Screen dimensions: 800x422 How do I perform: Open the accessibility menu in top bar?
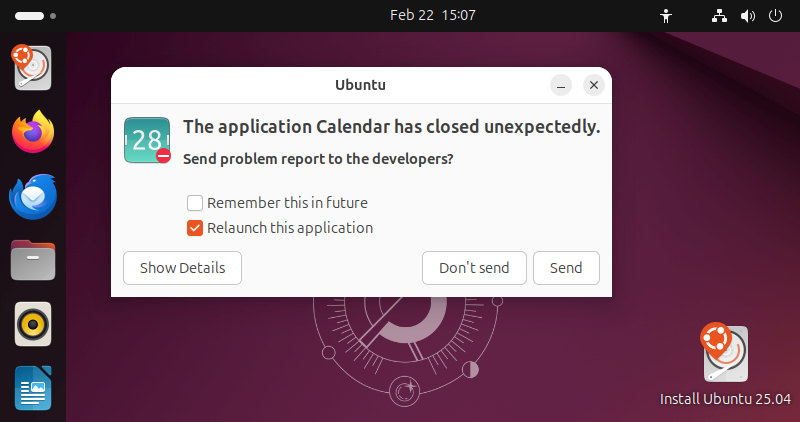tap(667, 16)
